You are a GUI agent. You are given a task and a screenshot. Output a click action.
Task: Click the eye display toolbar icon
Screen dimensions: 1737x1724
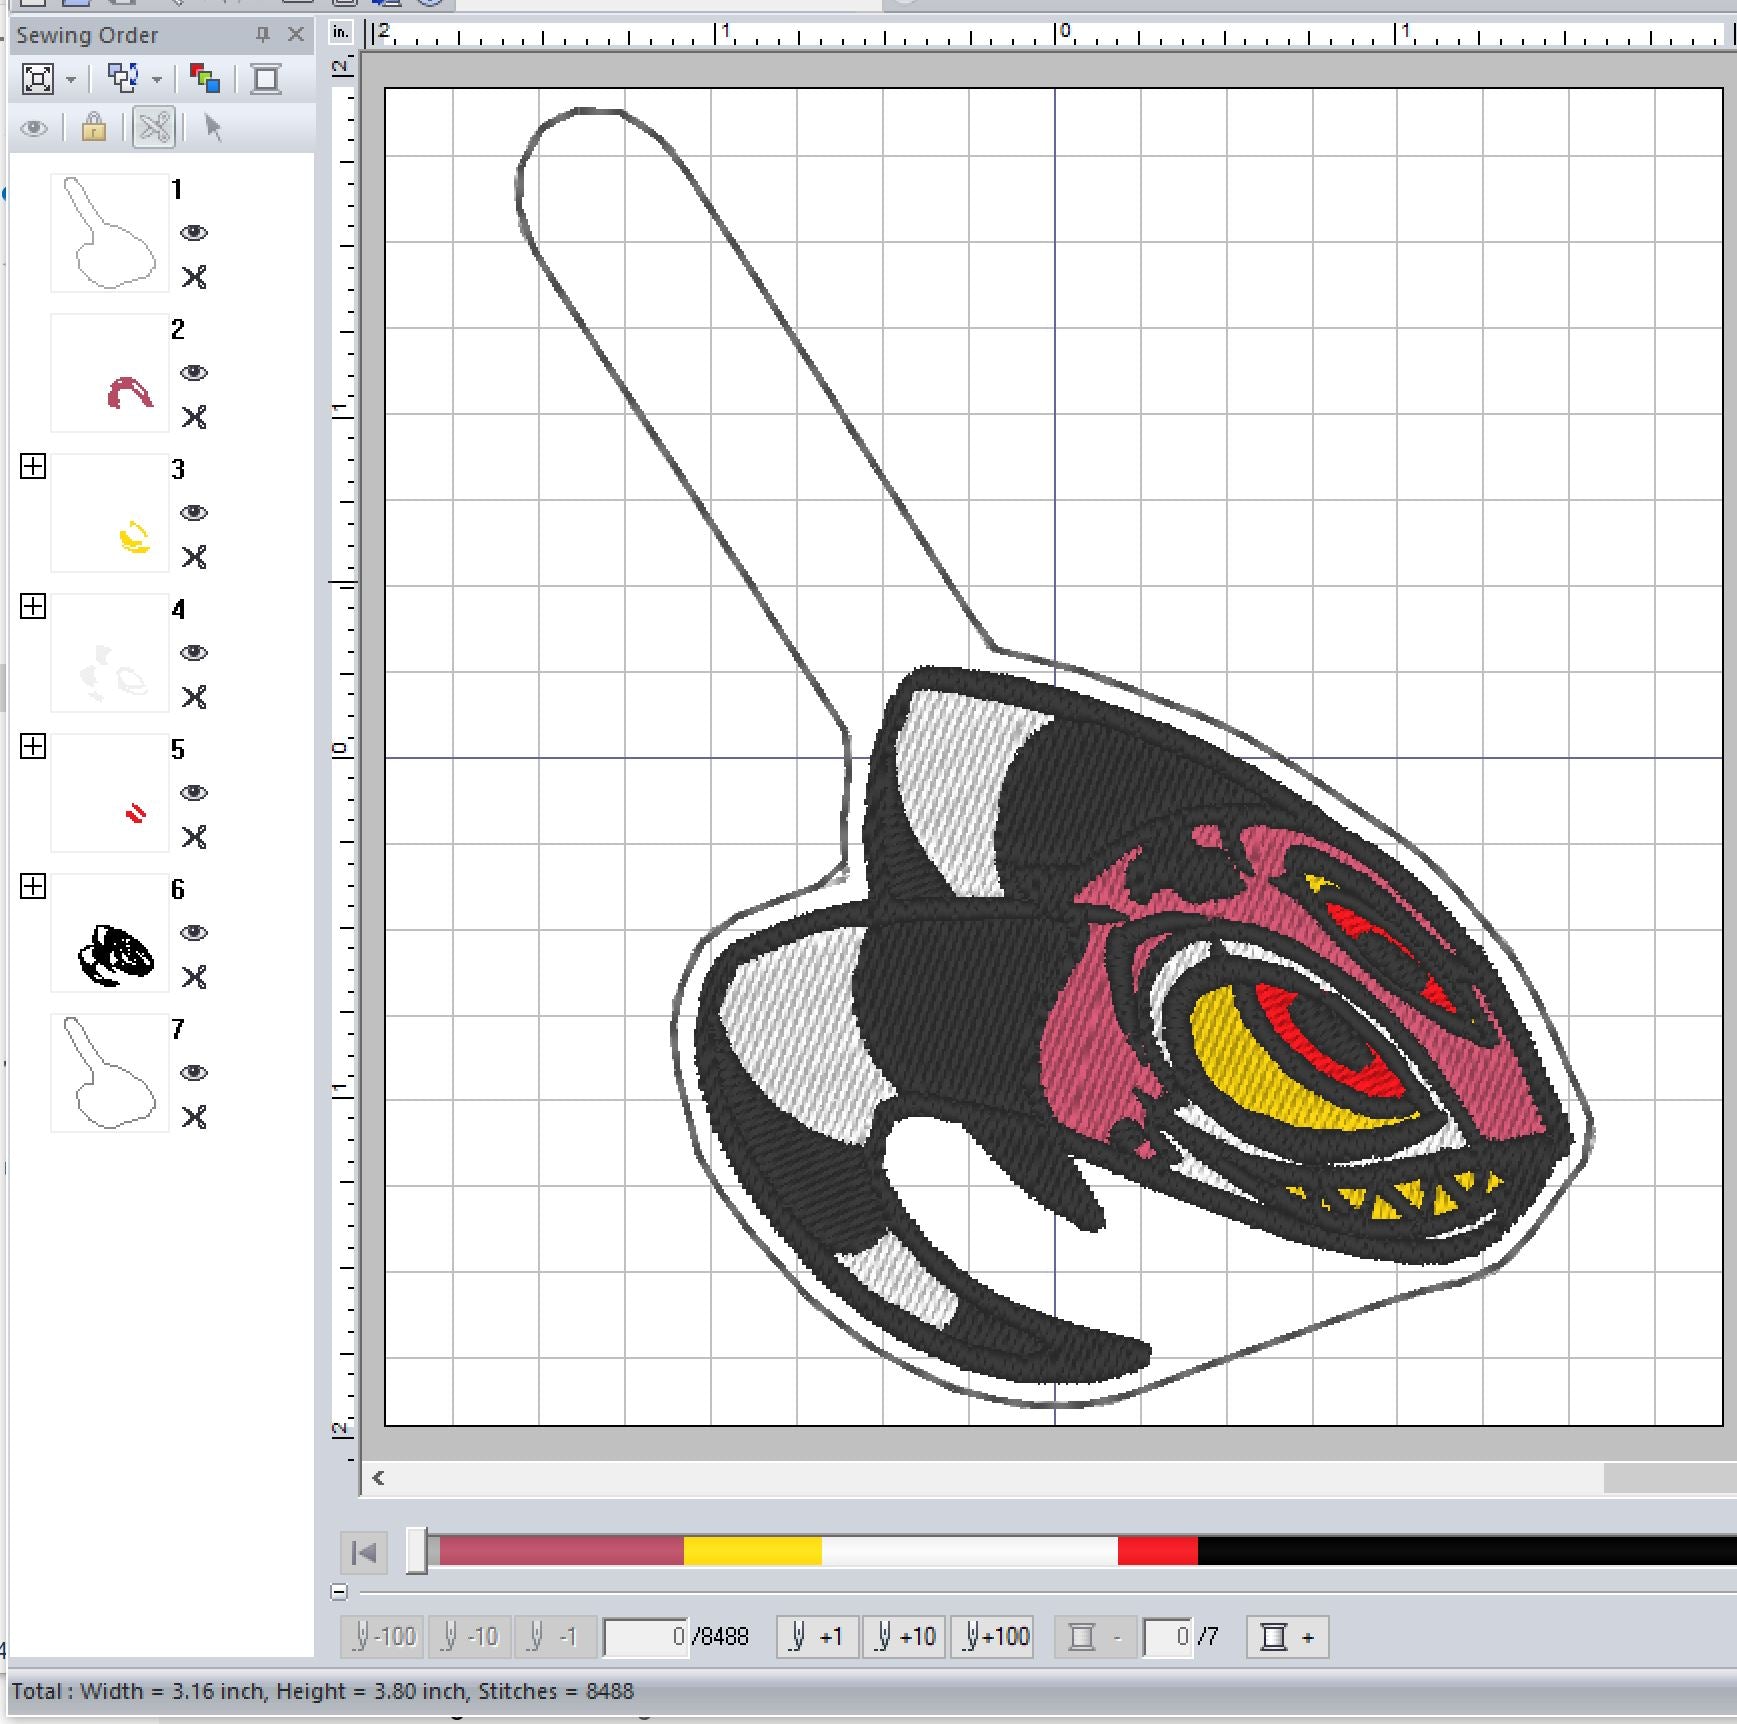(34, 128)
